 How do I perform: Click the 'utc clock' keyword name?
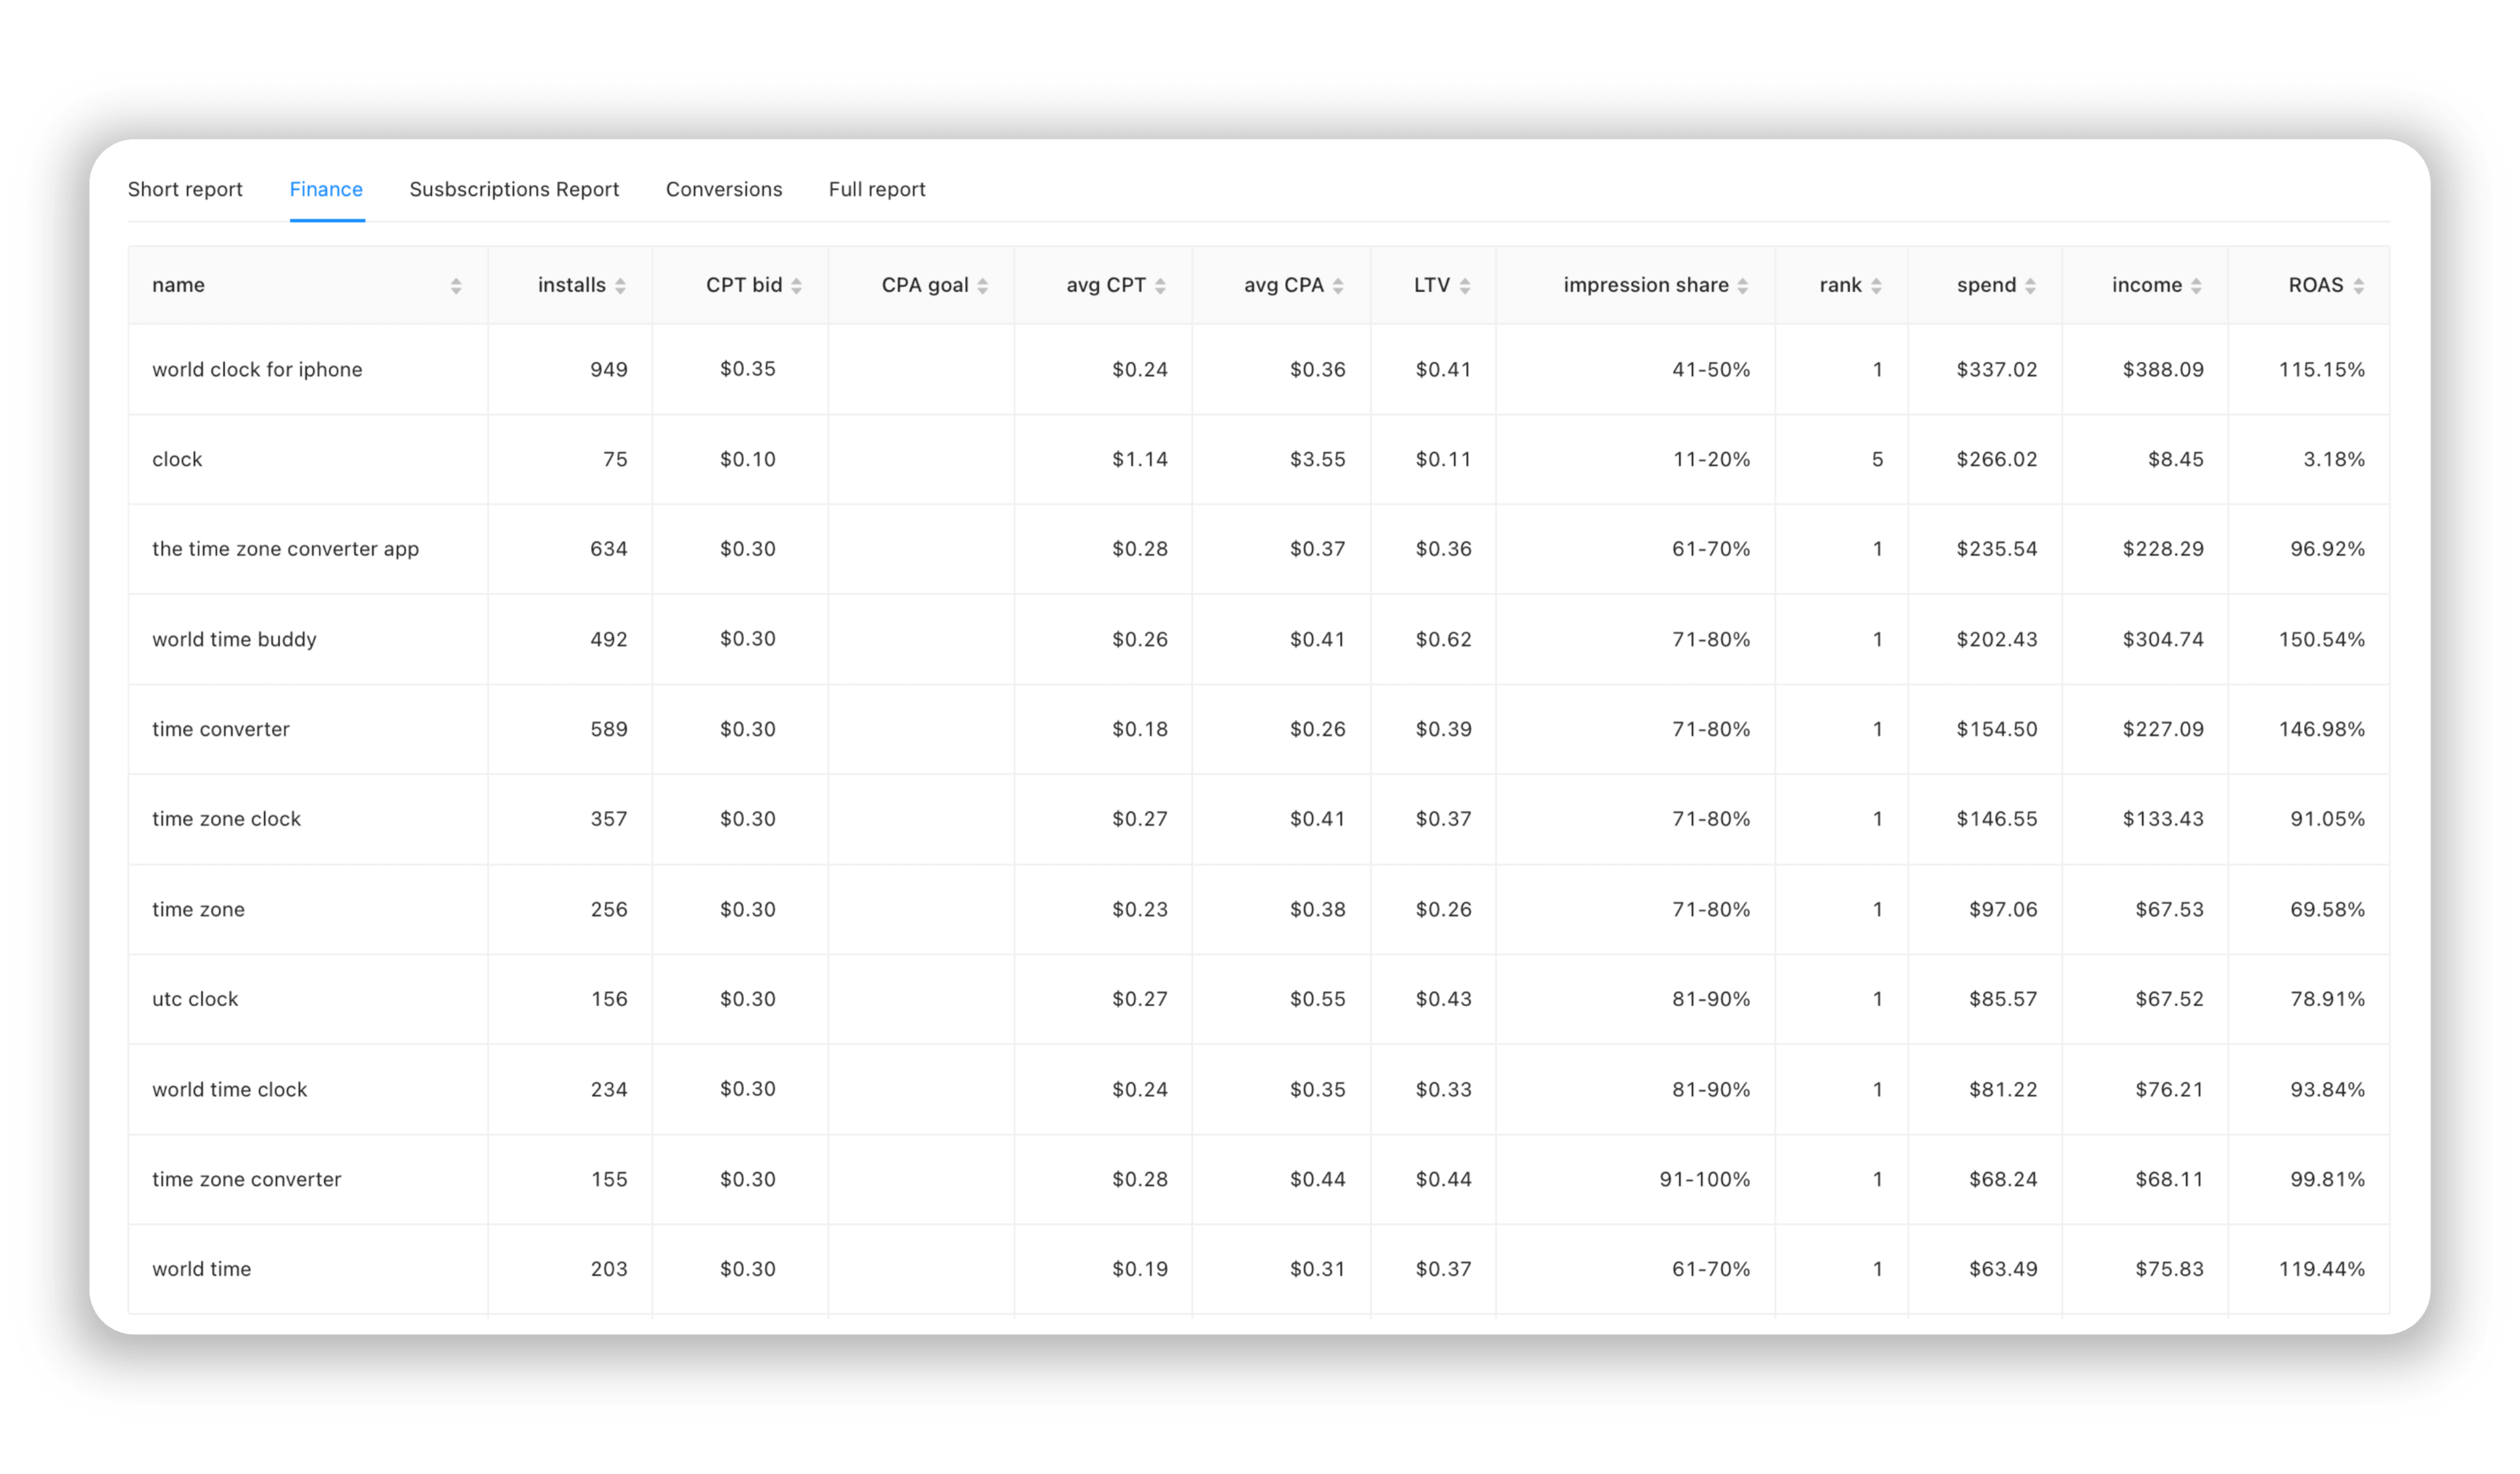coord(195,999)
